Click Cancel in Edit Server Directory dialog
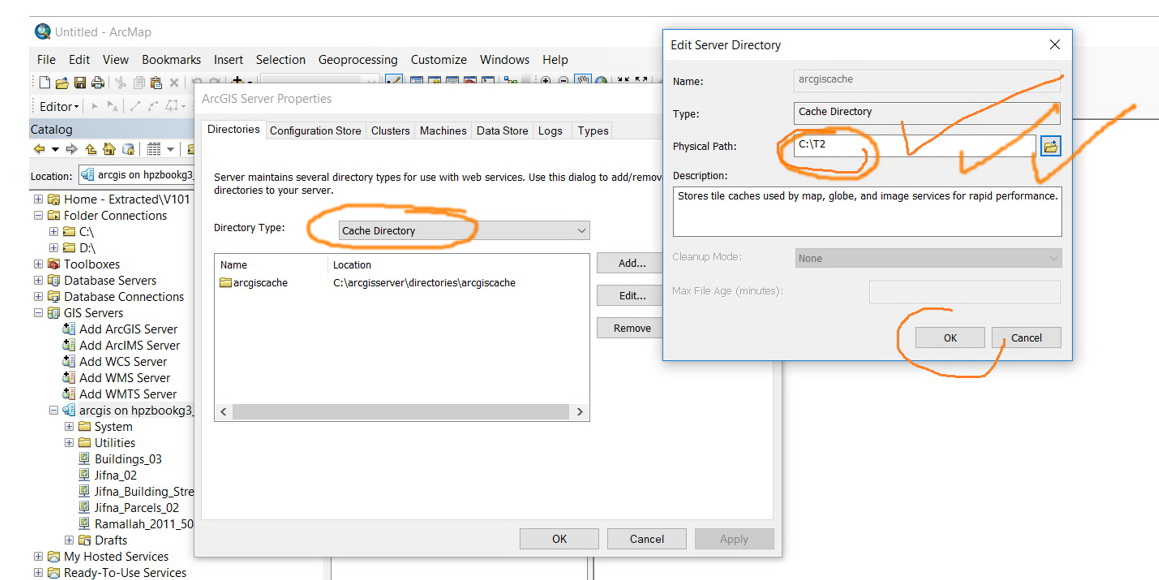This screenshot has height=580, width=1159. (1027, 338)
